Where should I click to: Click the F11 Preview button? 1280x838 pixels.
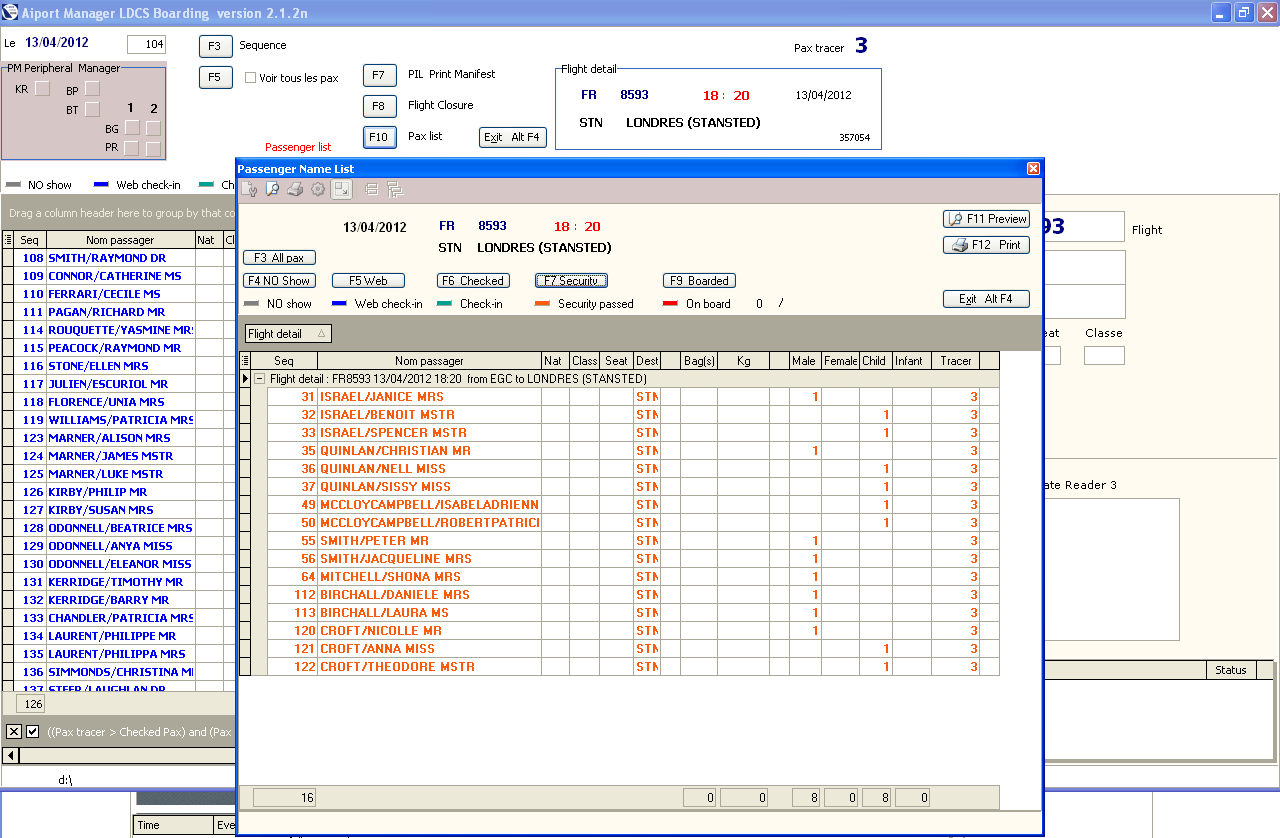pyautogui.click(x=986, y=219)
